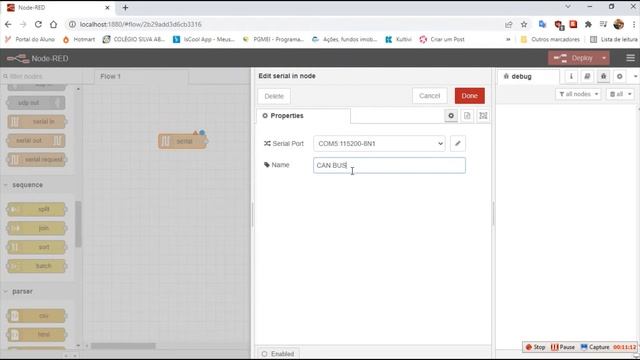The width and height of the screenshot is (640, 360).
Task: Click the browser back arrow
Action: point(8,24)
